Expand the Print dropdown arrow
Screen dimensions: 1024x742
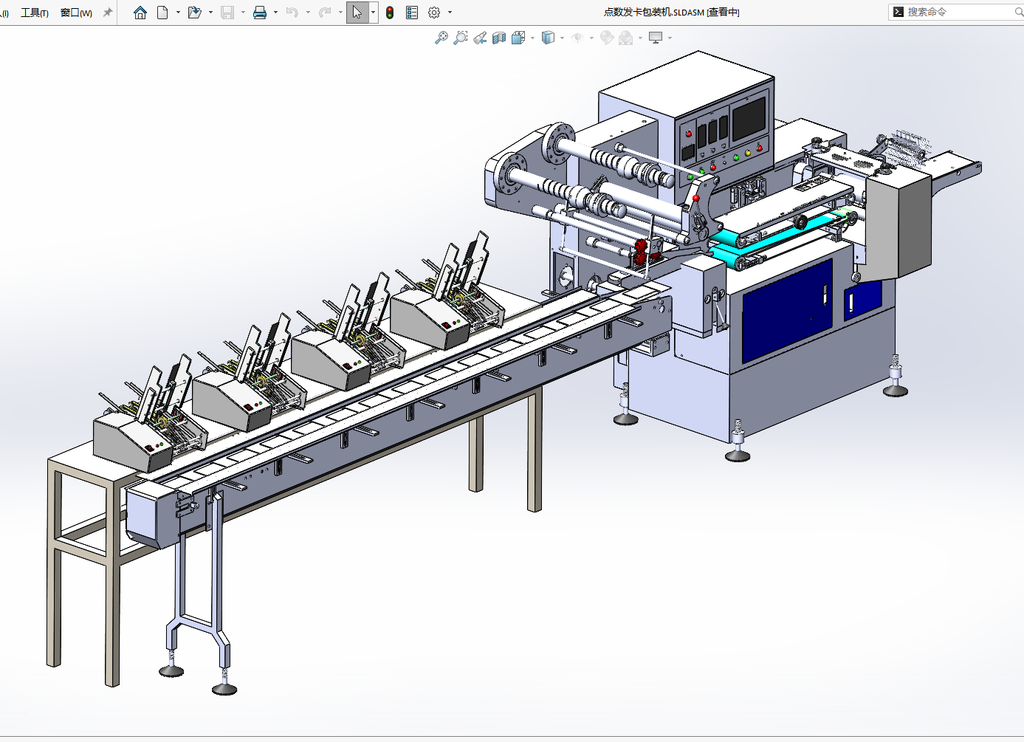click(276, 12)
